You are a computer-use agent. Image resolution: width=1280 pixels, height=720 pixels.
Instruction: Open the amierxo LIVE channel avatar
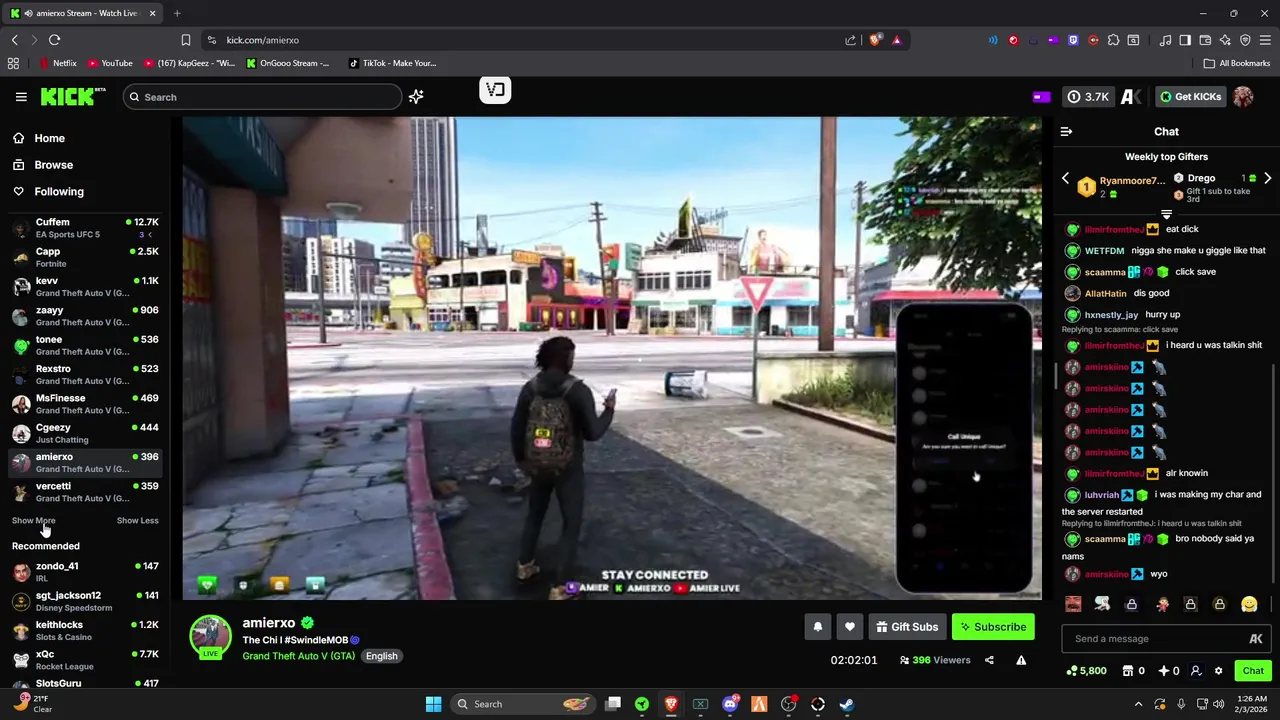click(x=211, y=637)
